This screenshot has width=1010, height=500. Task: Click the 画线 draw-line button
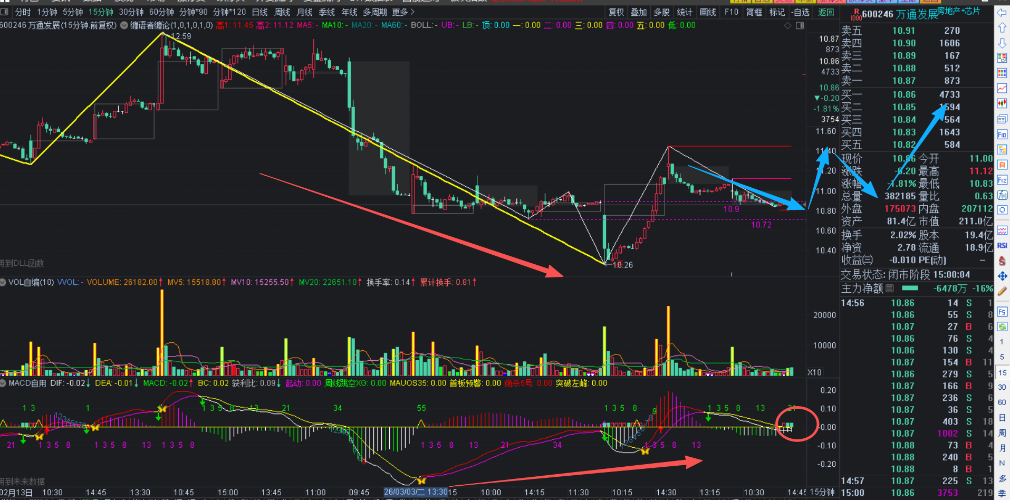point(707,12)
